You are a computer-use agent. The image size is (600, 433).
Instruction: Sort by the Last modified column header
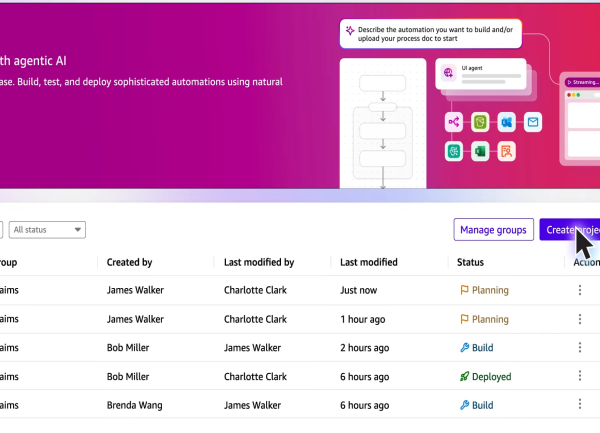[368, 262]
